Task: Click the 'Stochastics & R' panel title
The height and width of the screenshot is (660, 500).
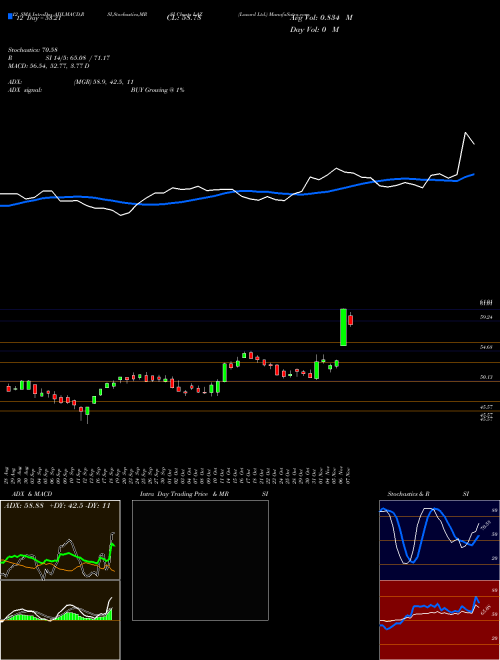Action: pyautogui.click(x=409, y=494)
